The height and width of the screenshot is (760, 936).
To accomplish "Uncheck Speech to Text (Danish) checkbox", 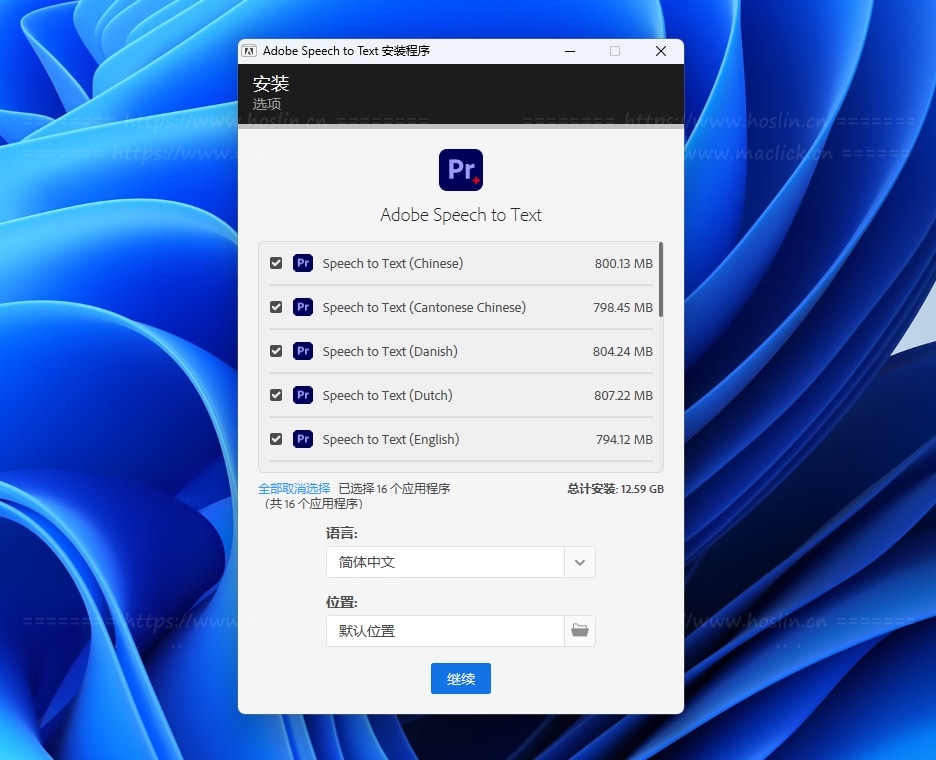I will [276, 351].
